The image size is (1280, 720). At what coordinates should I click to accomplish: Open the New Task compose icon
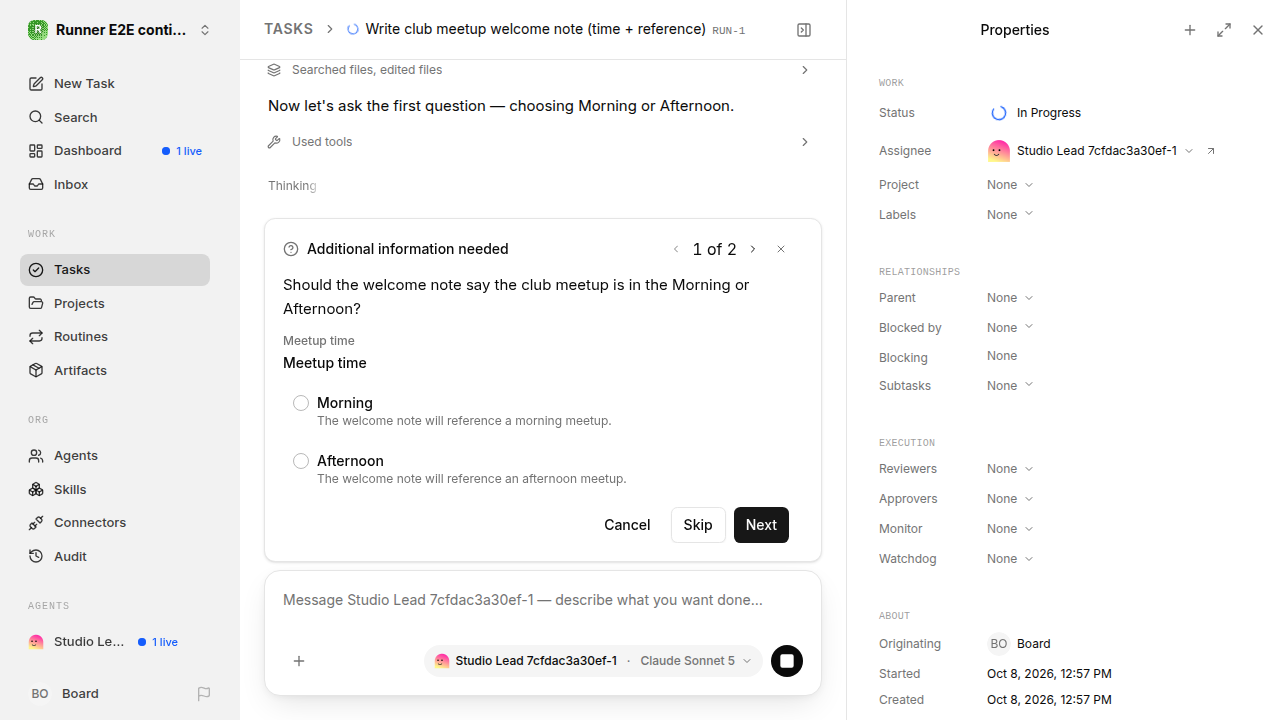(x=36, y=84)
